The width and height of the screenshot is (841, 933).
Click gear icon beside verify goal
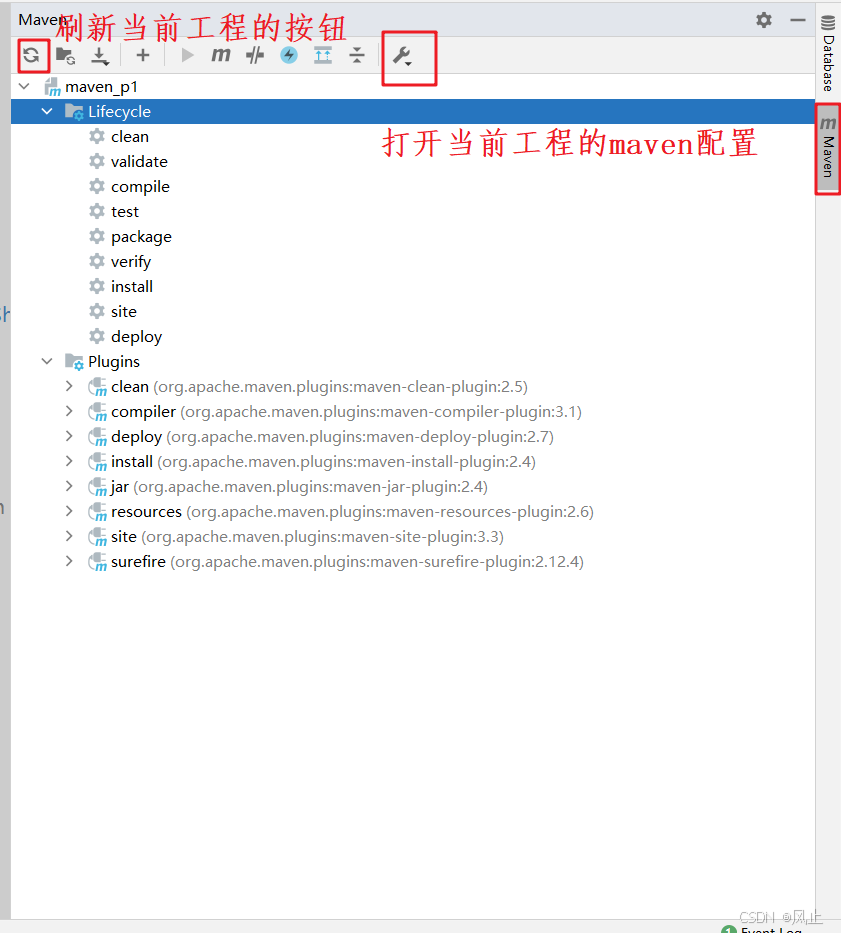pos(96,261)
